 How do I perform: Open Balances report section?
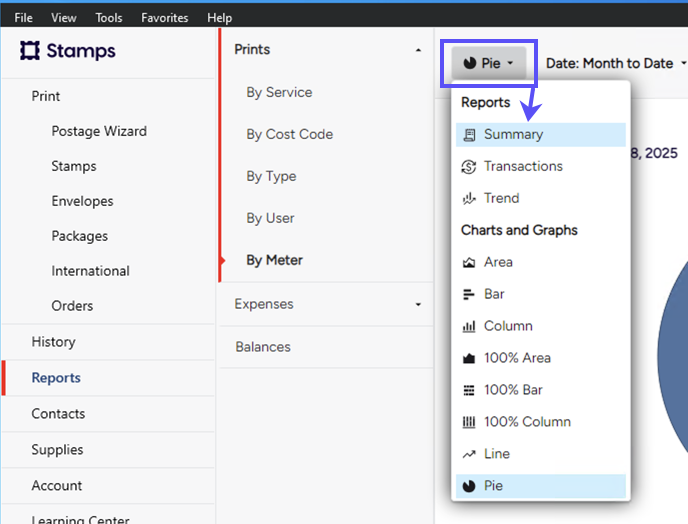263,347
